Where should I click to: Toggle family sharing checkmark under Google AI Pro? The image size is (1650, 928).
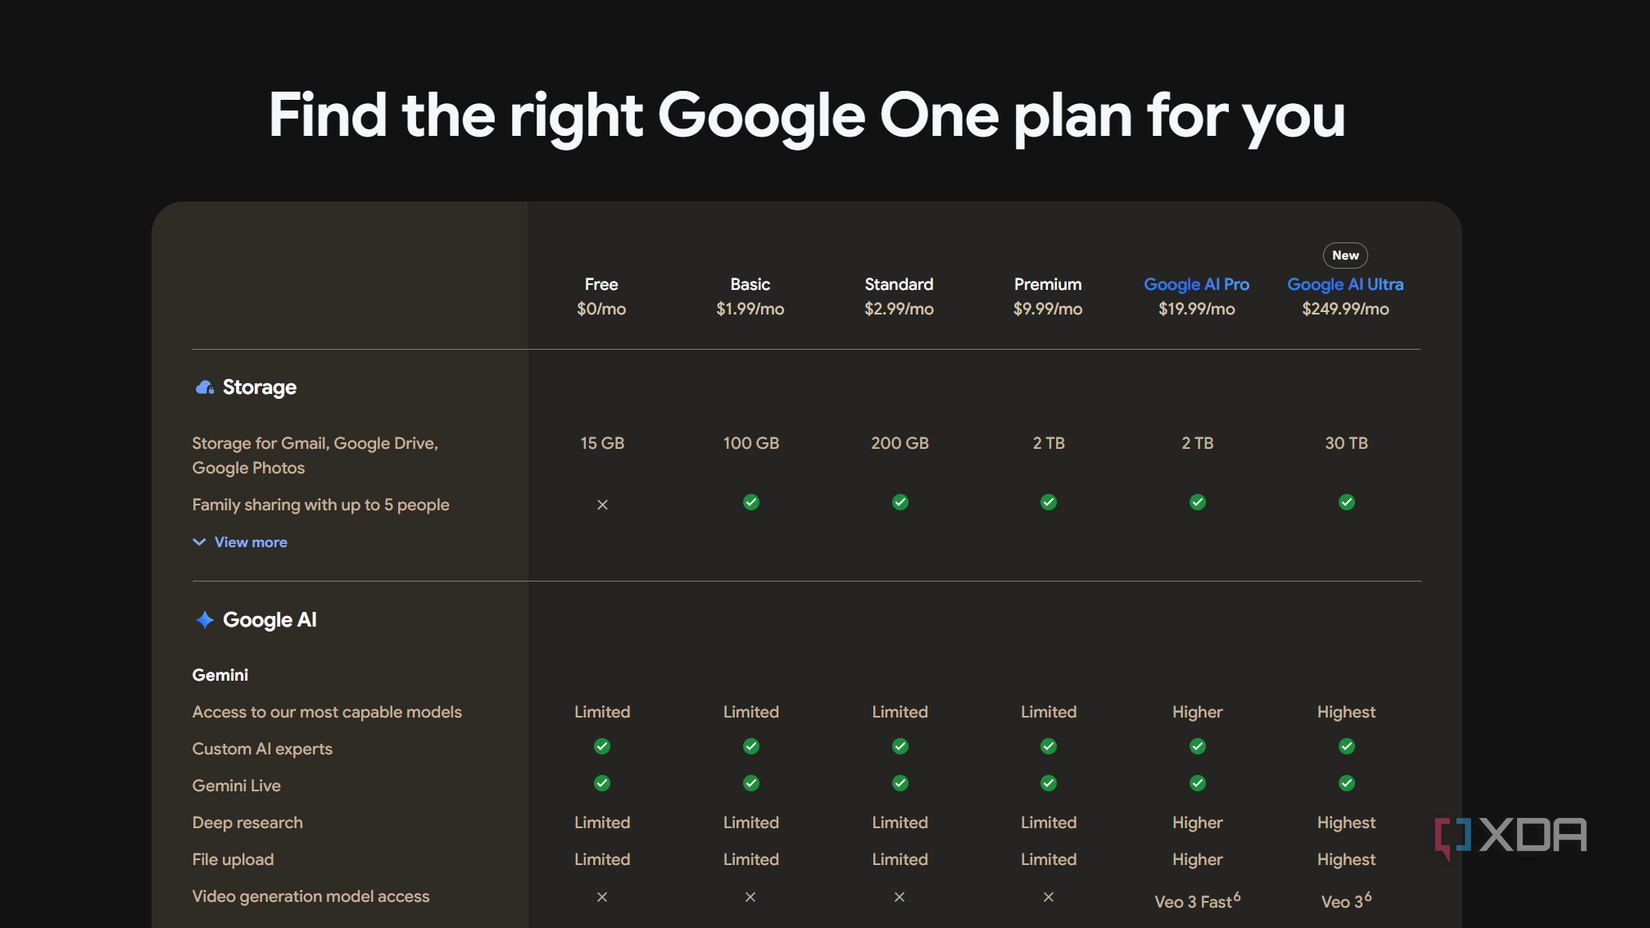click(x=1197, y=502)
